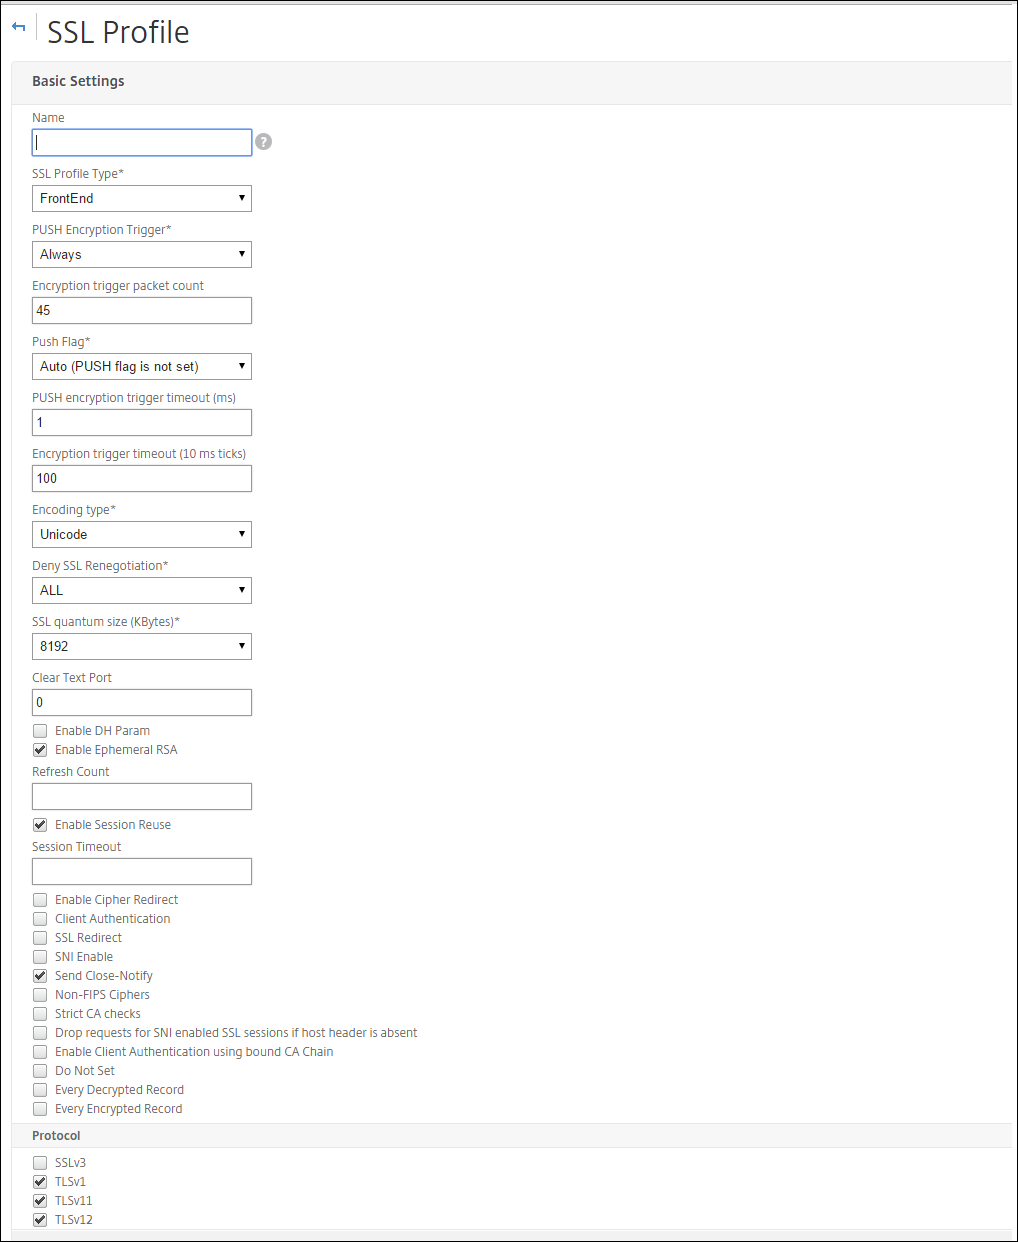Viewport: 1018px width, 1242px height.
Task: Uncheck Enable Session Reuse
Action: [40, 825]
